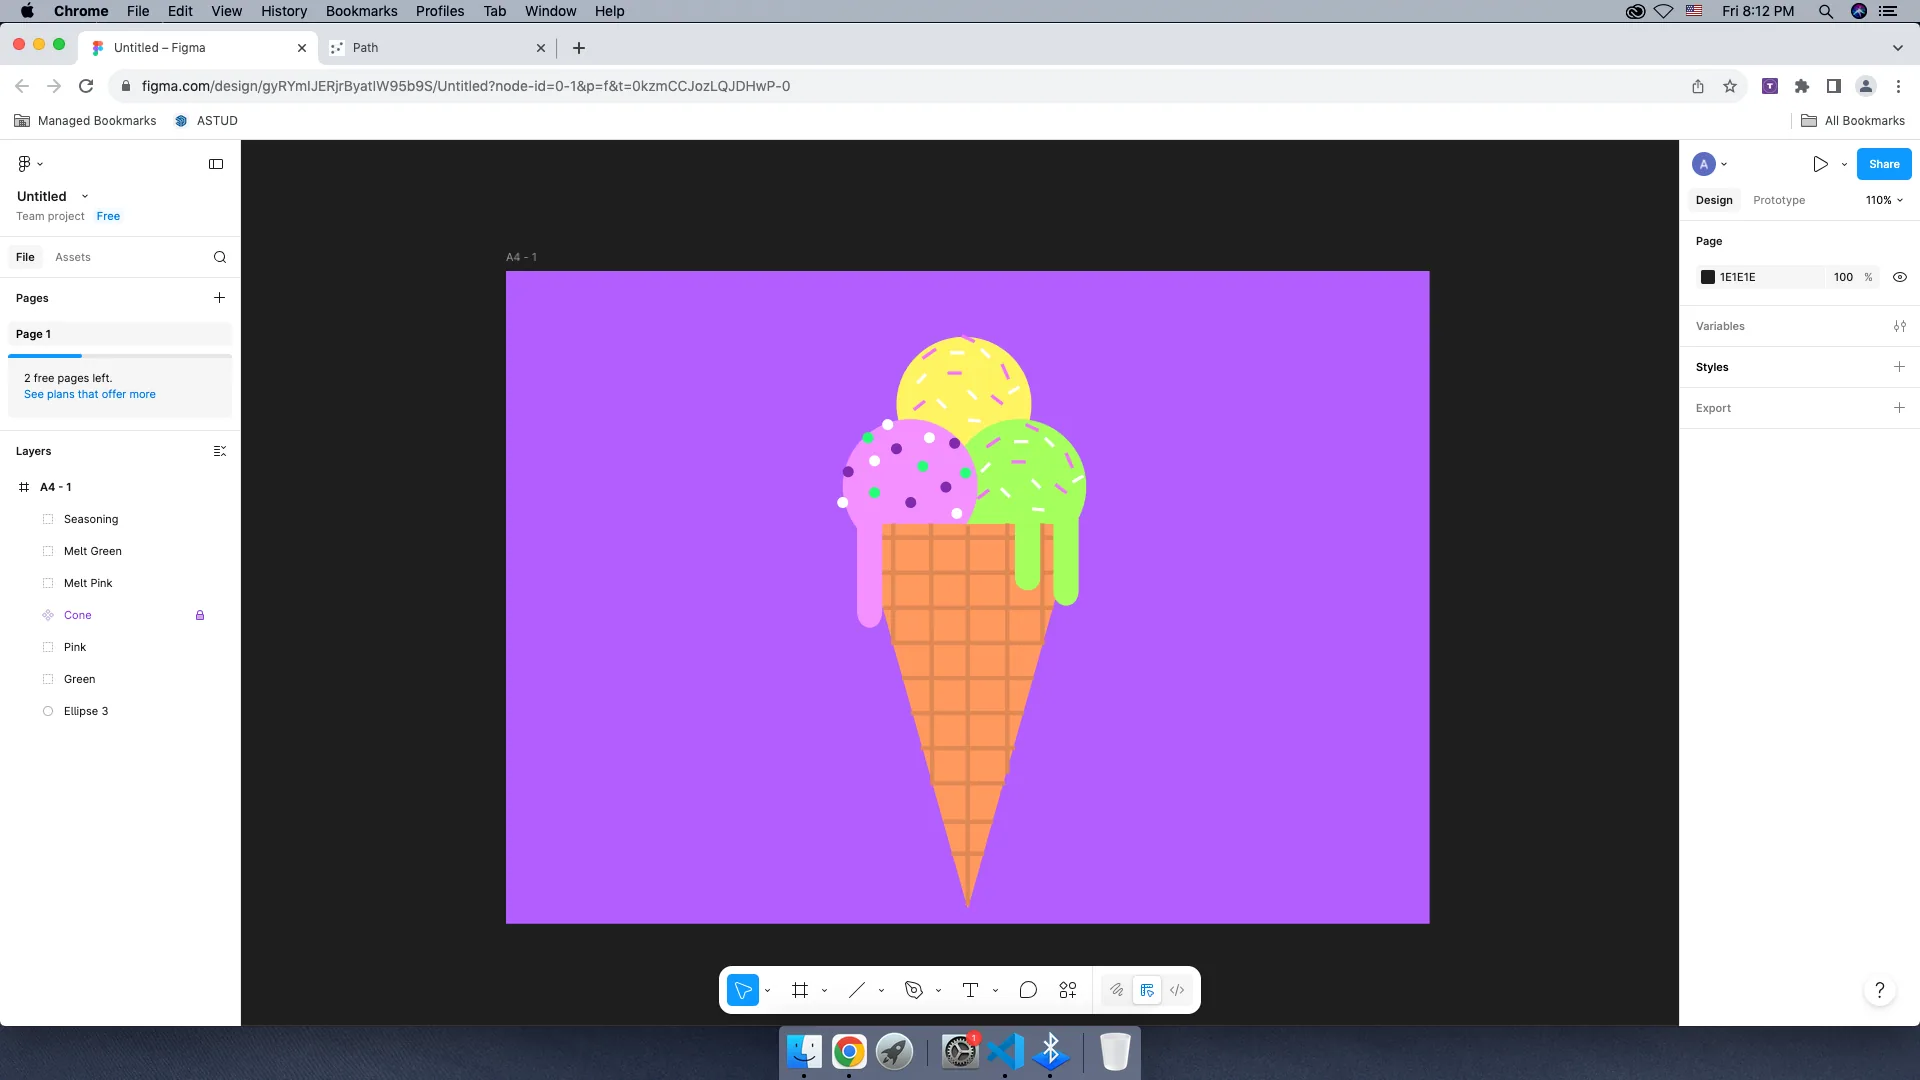
Task: Expand Frame tool options chevron
Action: tap(824, 991)
